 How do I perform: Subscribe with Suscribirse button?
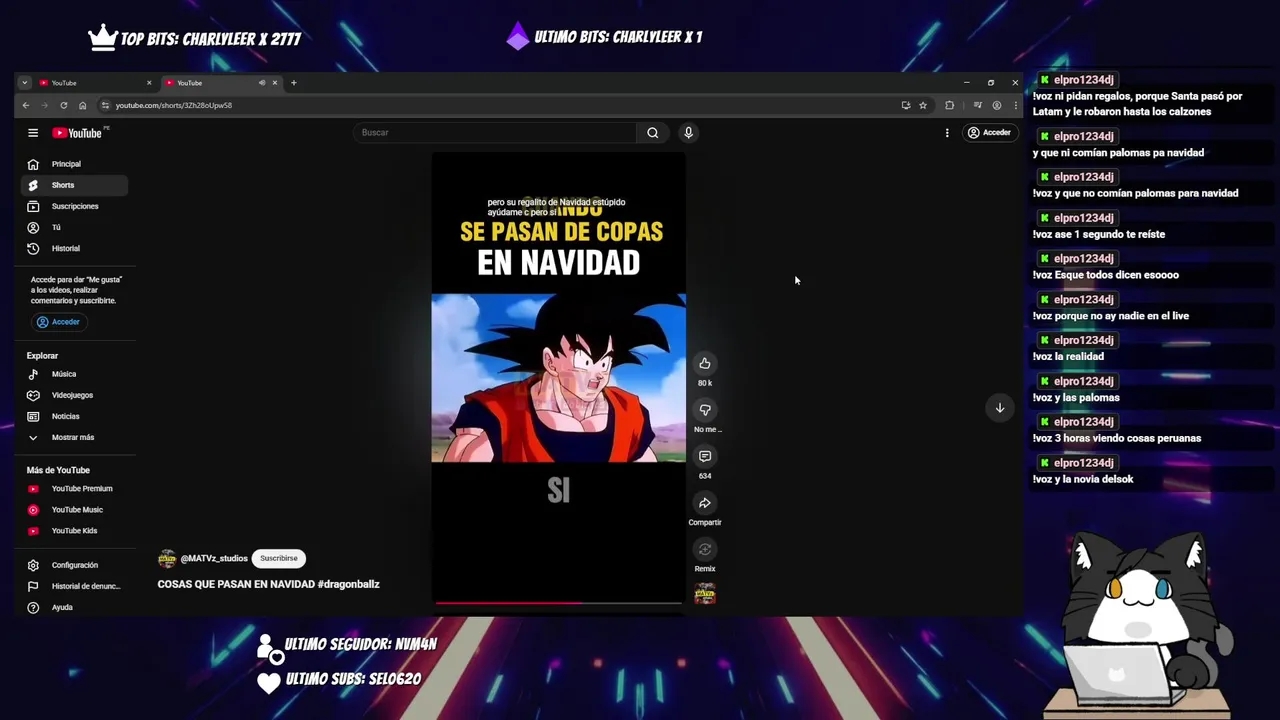coord(279,558)
